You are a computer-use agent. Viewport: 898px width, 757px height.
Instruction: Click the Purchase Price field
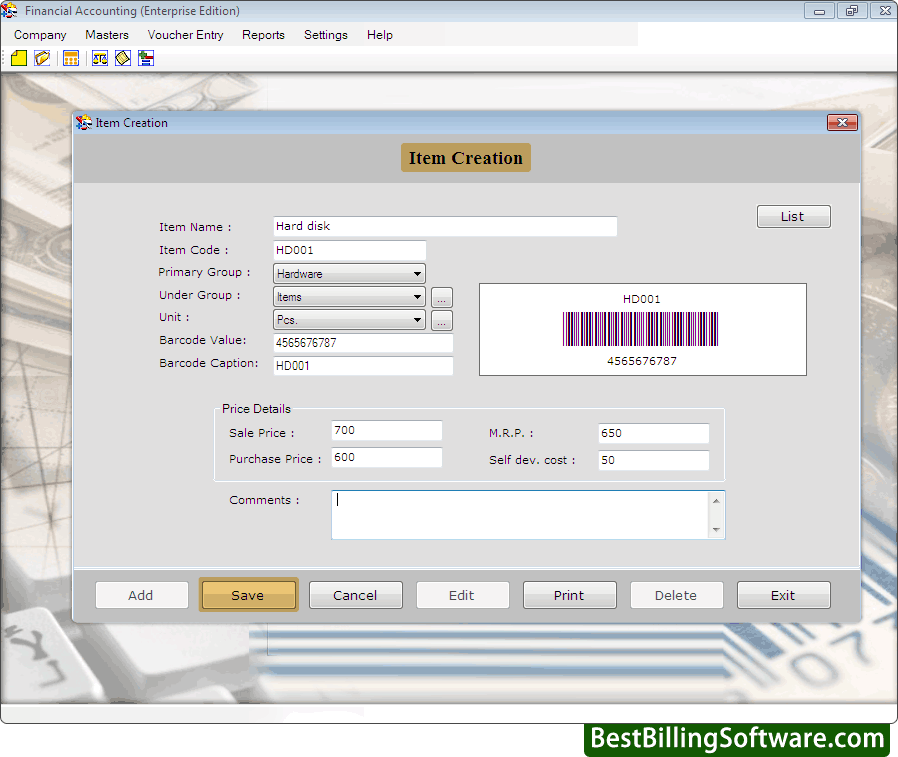tap(387, 458)
